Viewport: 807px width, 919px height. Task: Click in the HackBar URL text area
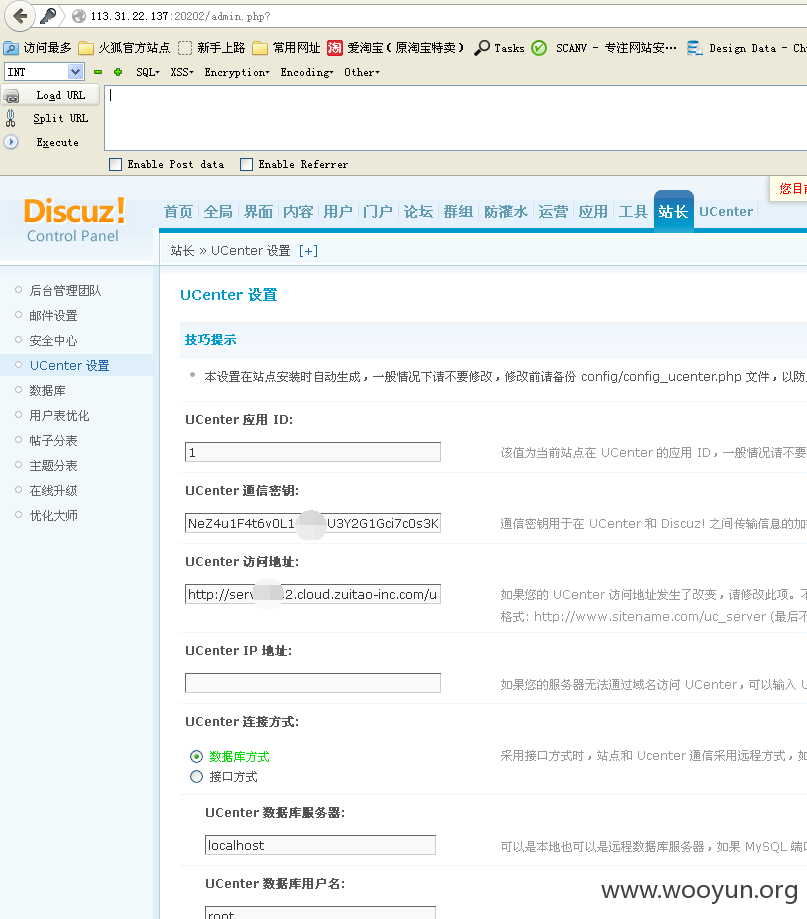tap(455, 118)
